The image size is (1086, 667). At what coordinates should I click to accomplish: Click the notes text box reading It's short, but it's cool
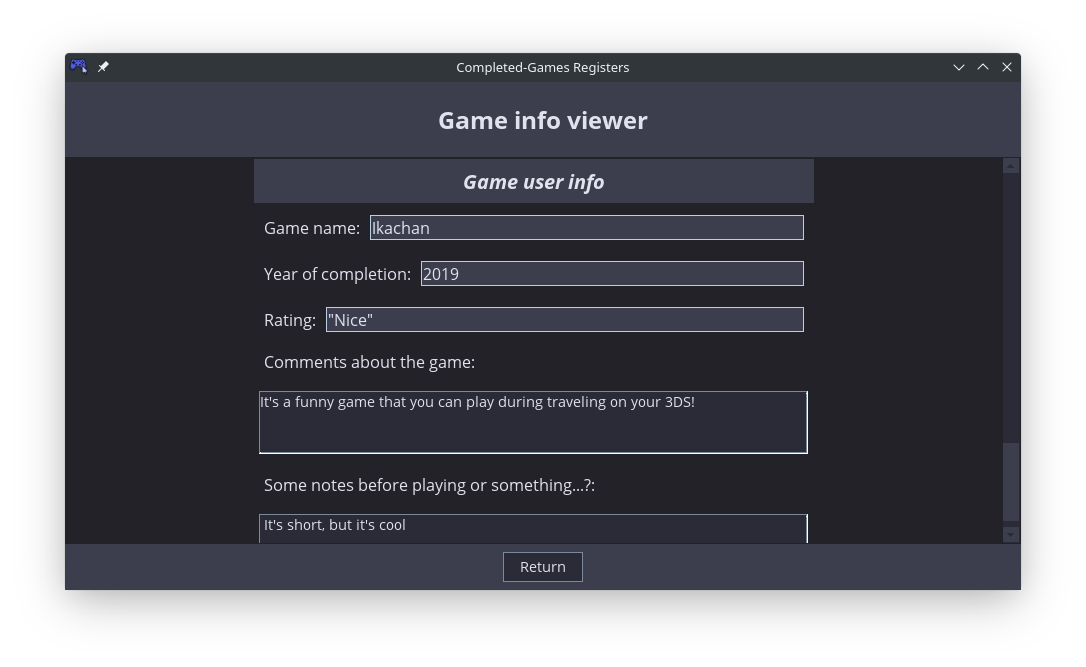533,528
